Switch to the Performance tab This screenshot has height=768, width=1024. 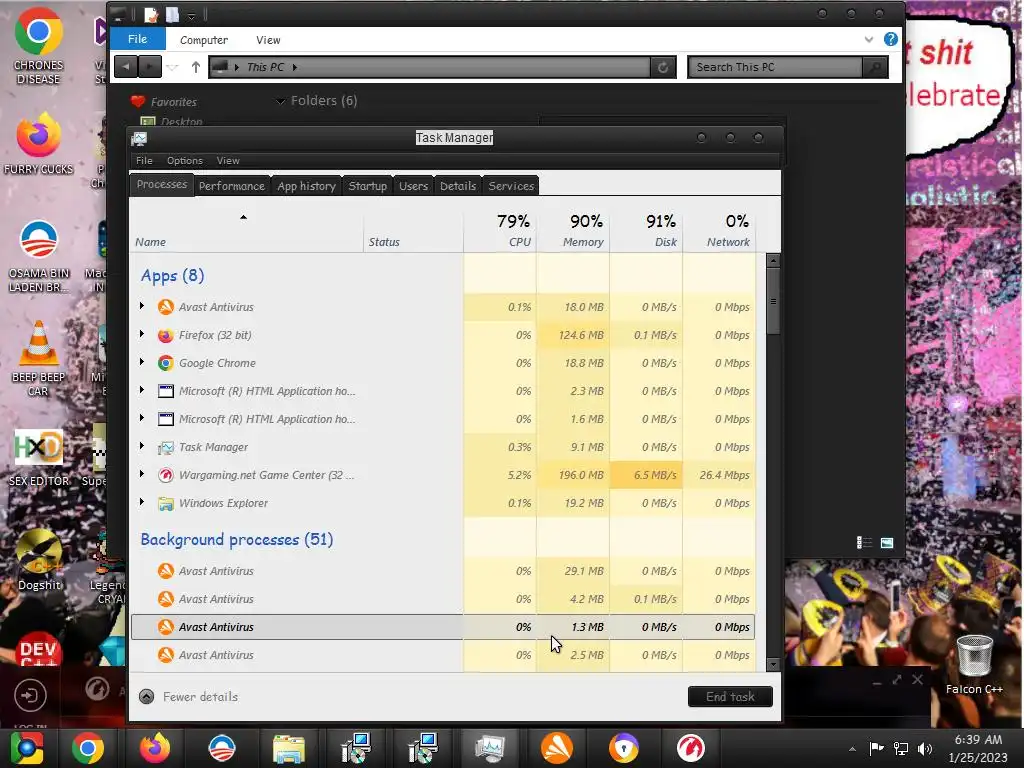[x=232, y=185]
